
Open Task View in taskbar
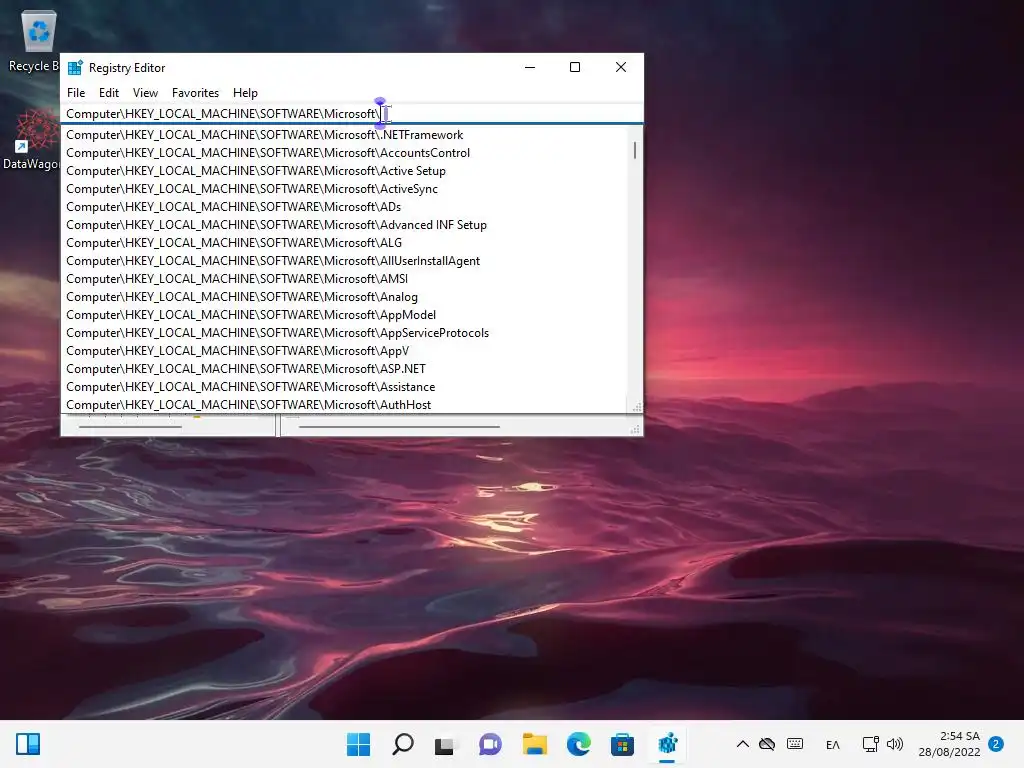tap(445, 744)
